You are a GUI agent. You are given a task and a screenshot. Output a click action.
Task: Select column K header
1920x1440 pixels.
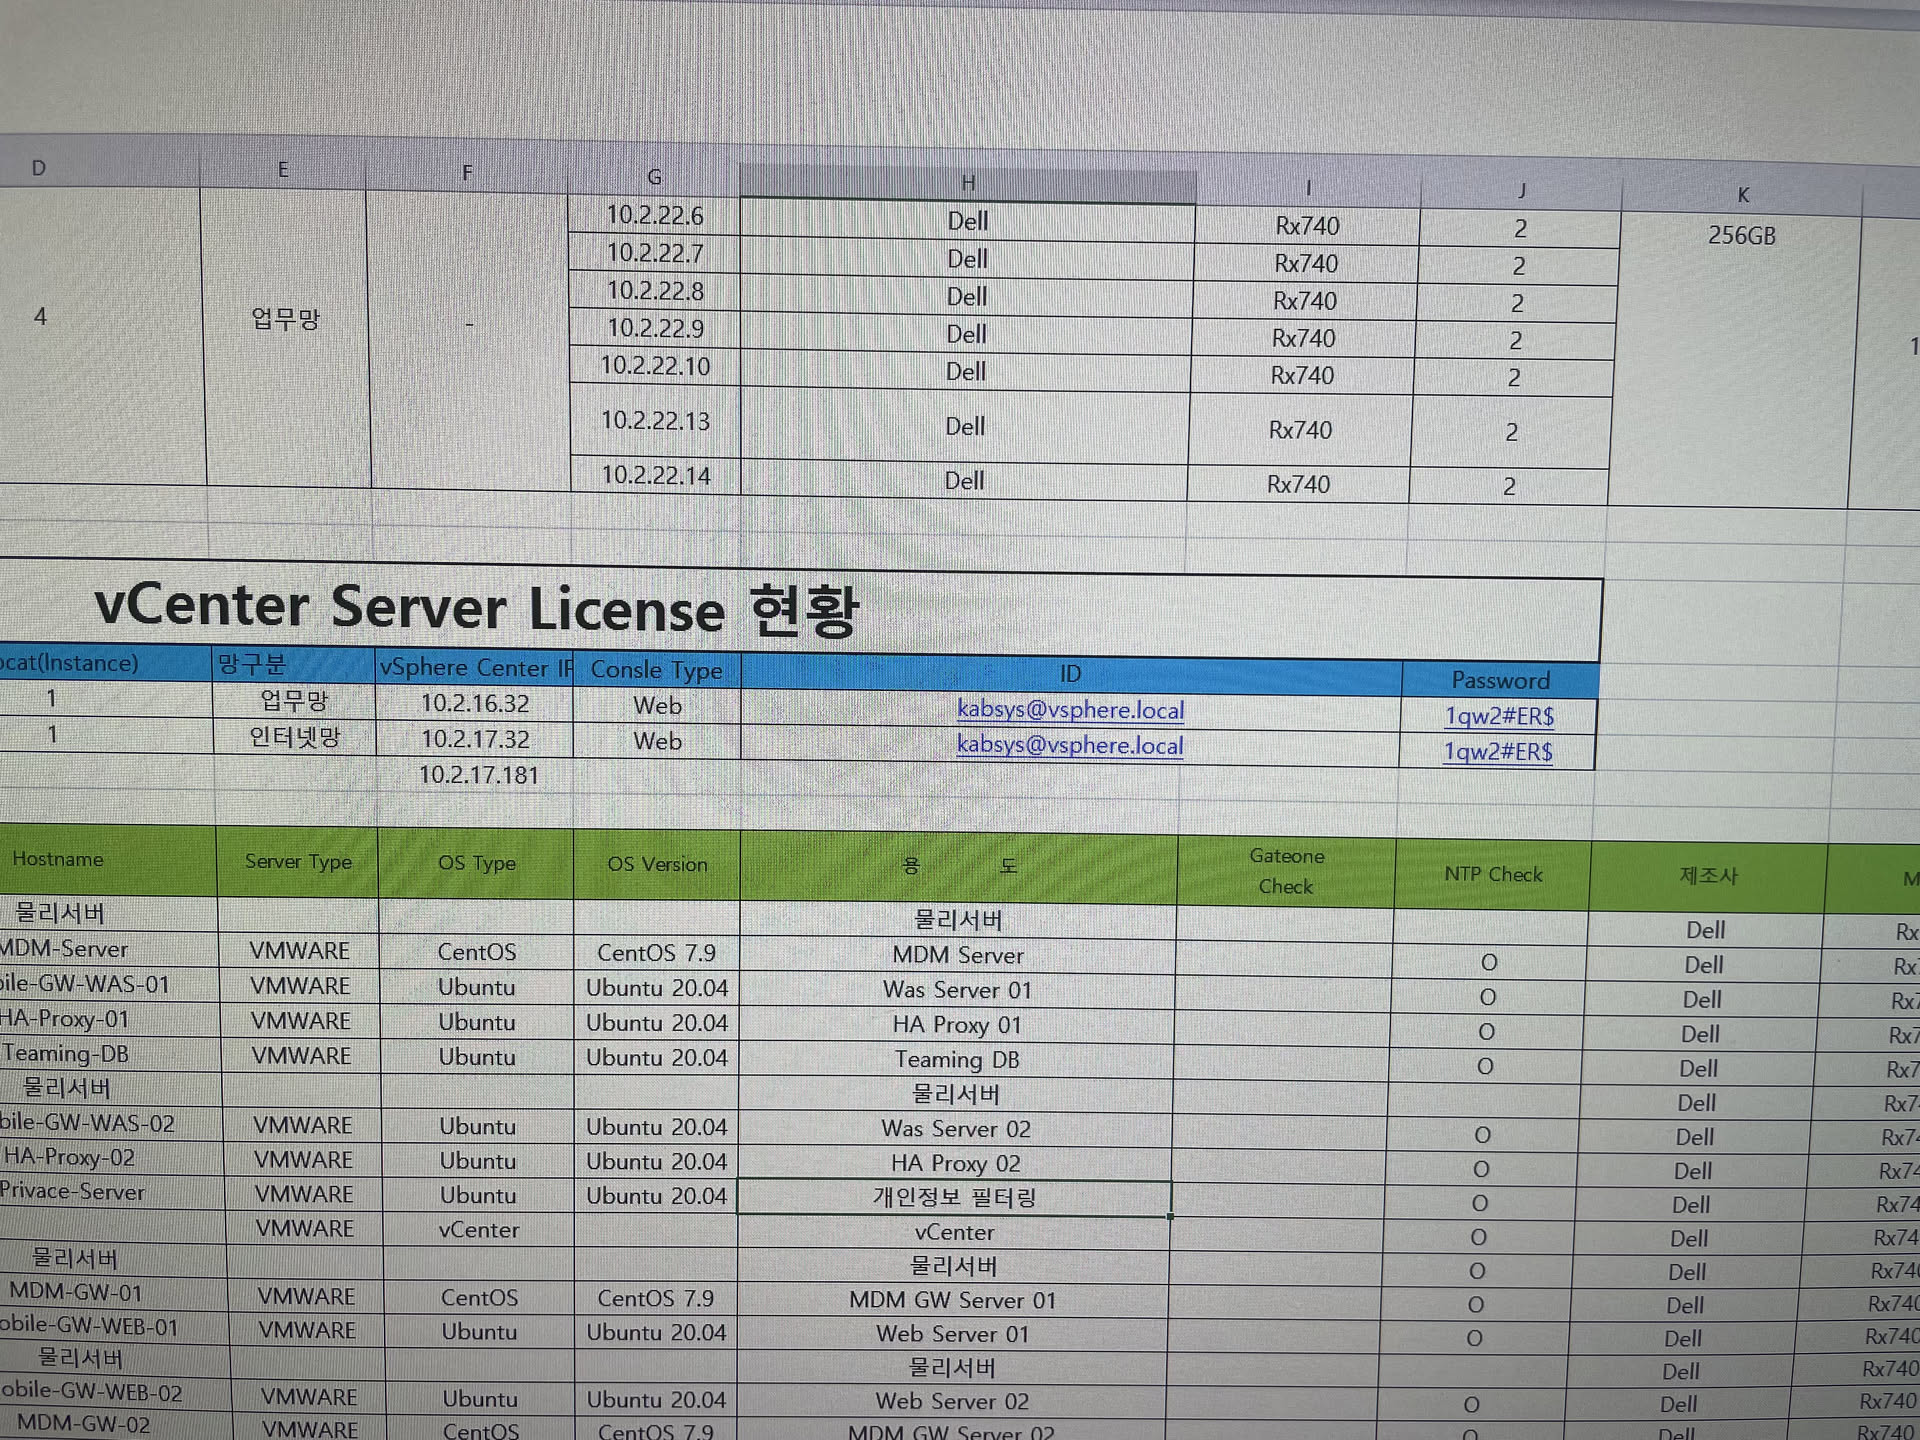point(1742,195)
